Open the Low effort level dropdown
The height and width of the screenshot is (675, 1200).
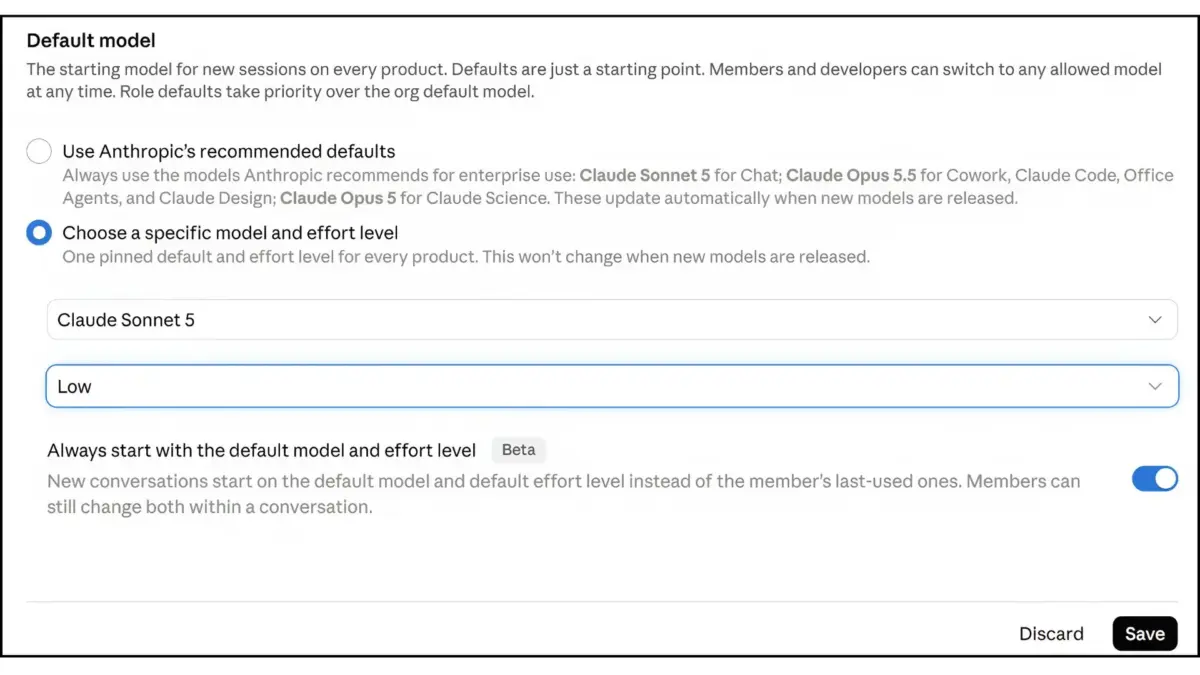tap(612, 386)
